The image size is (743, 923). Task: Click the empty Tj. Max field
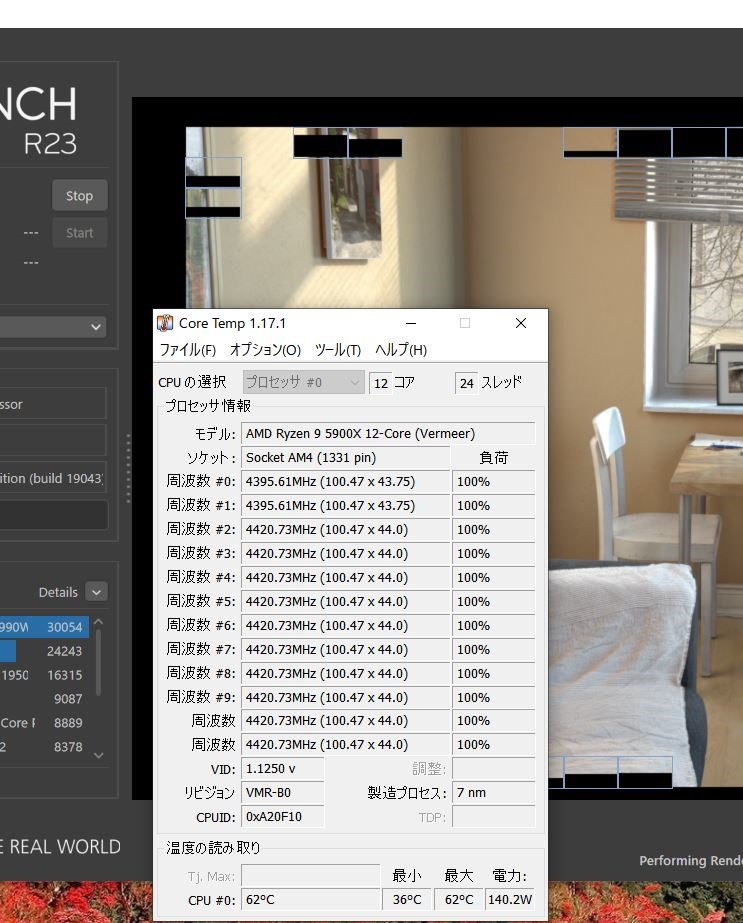click(x=311, y=876)
